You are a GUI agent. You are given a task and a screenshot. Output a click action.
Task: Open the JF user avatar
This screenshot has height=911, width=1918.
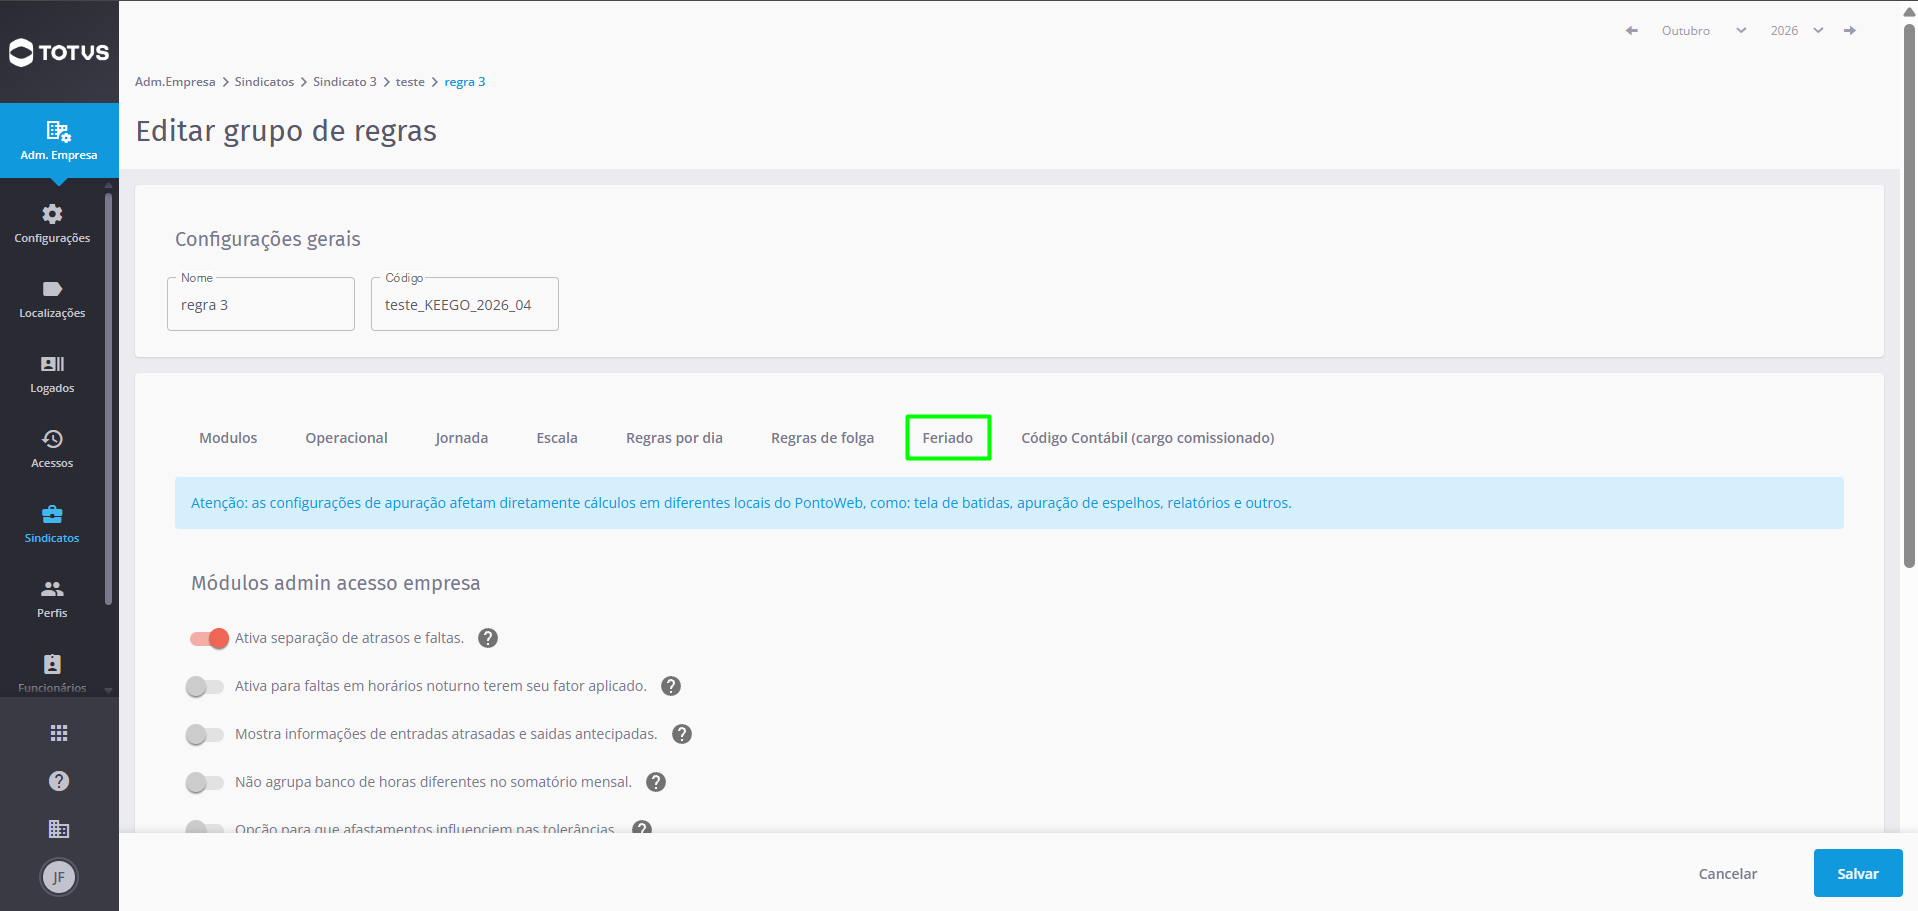pos(59,877)
